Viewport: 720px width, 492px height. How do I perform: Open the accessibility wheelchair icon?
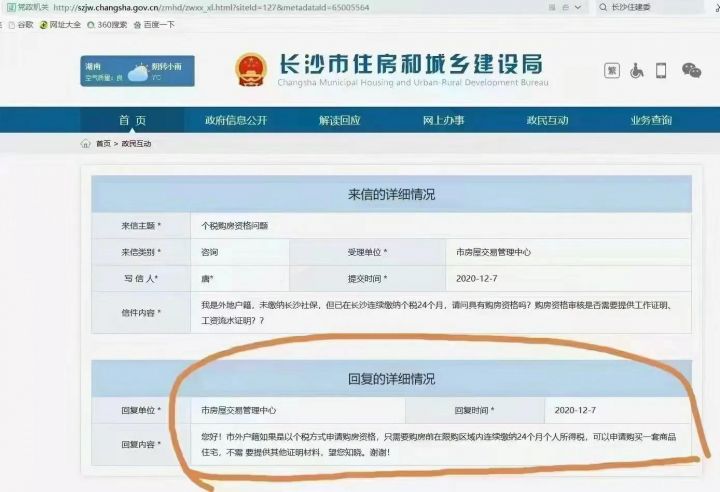(636, 70)
